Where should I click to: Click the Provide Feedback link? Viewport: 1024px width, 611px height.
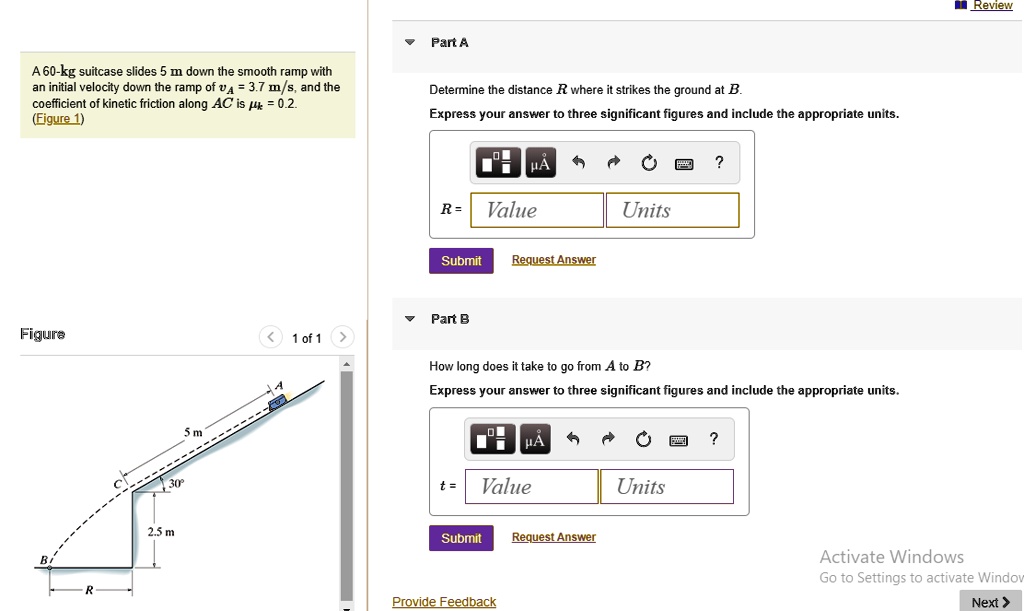pos(444,601)
